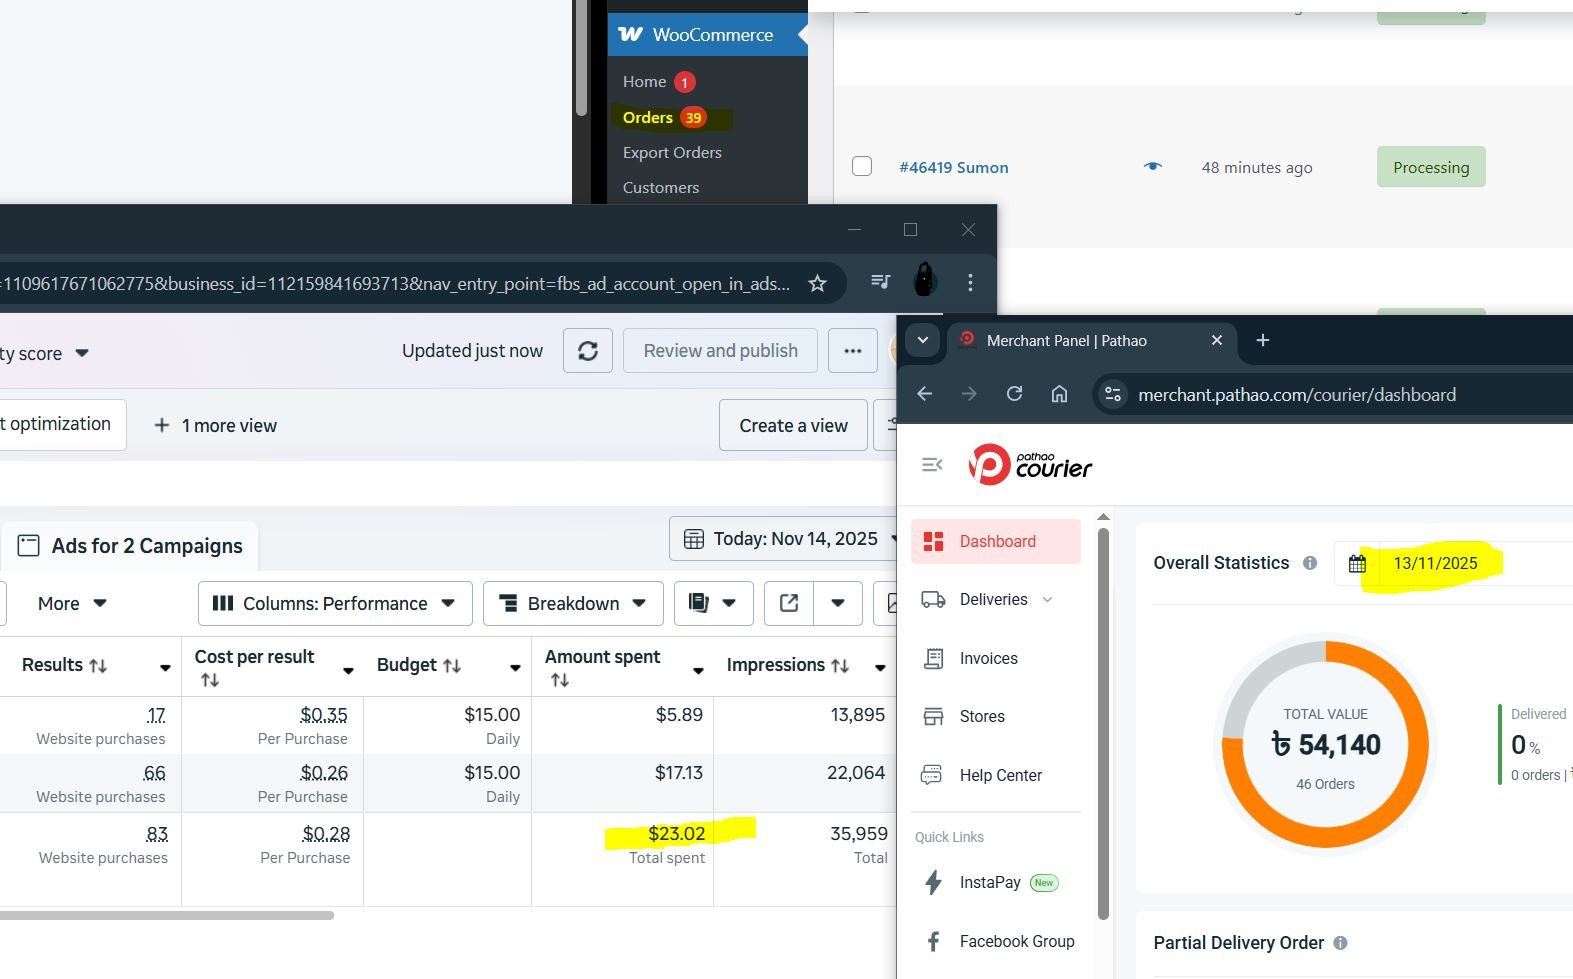Reload the Pathao merchant dashboard page

click(x=1014, y=394)
